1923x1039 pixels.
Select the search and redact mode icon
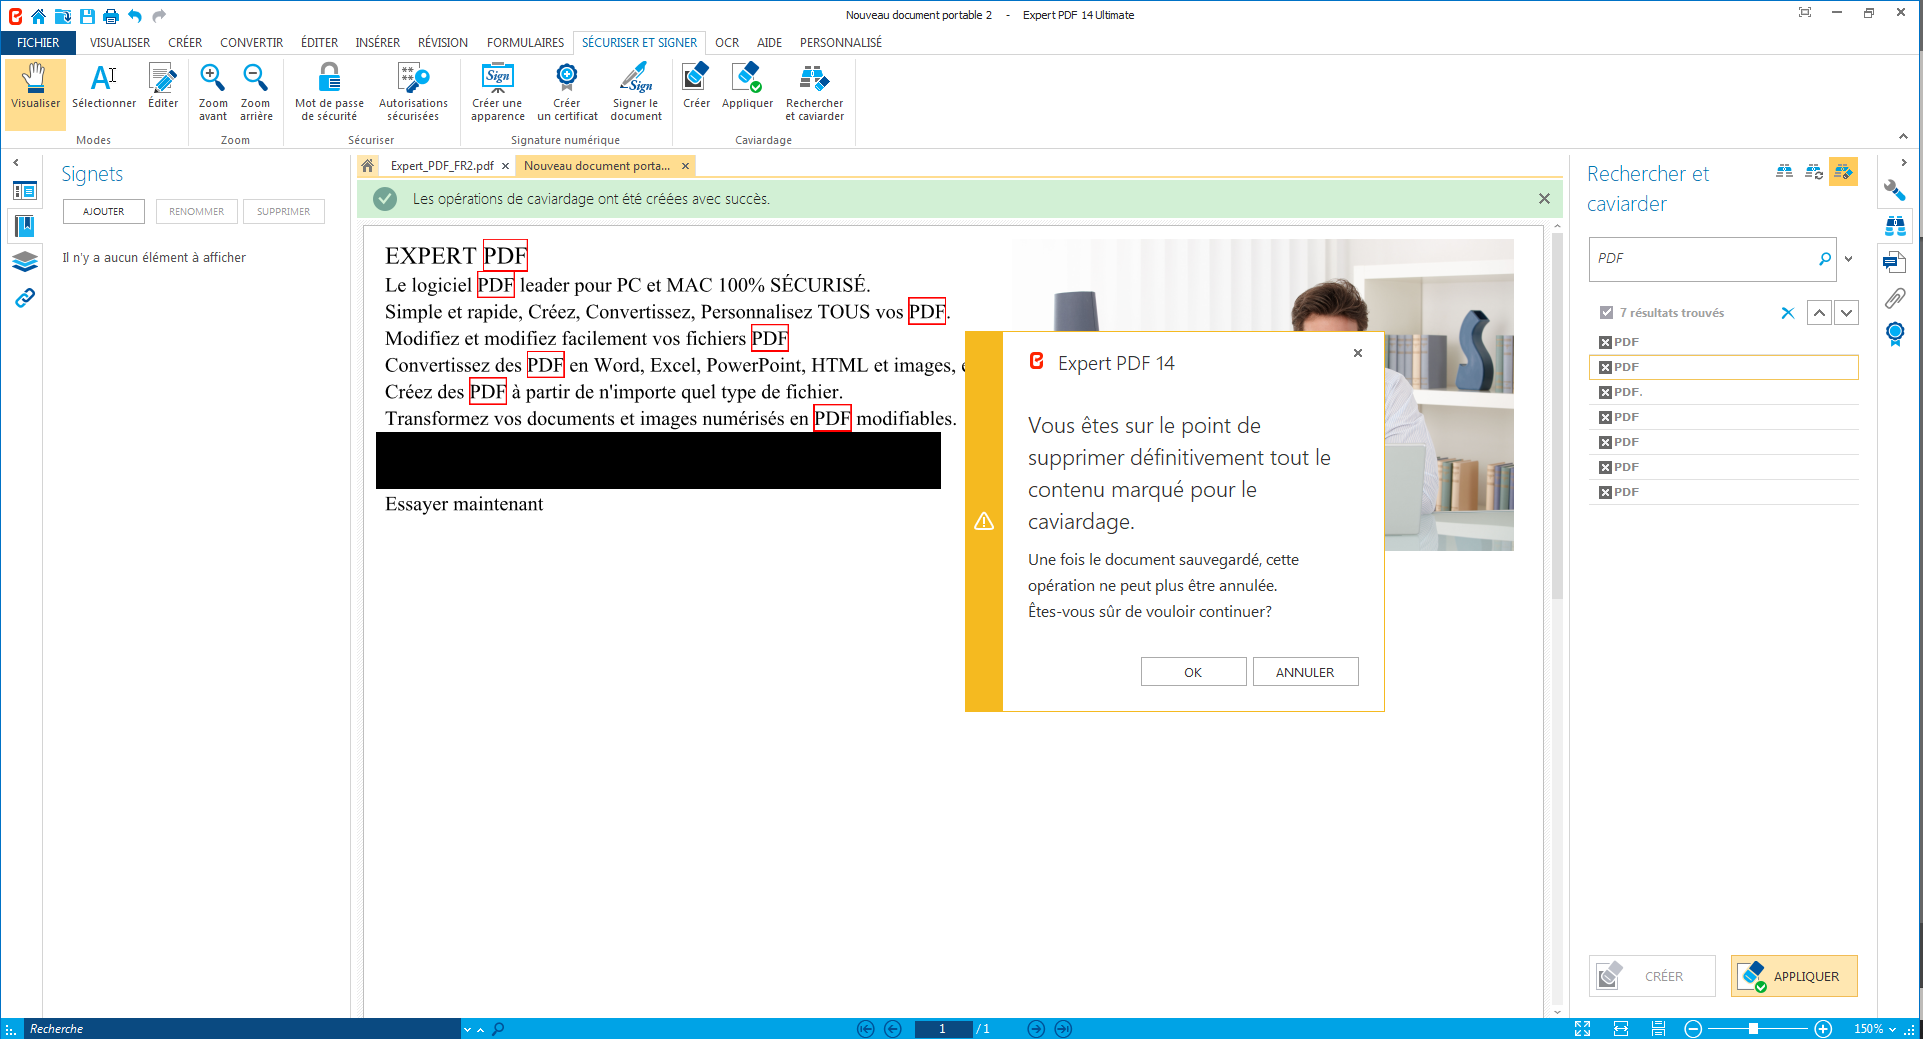click(1843, 172)
